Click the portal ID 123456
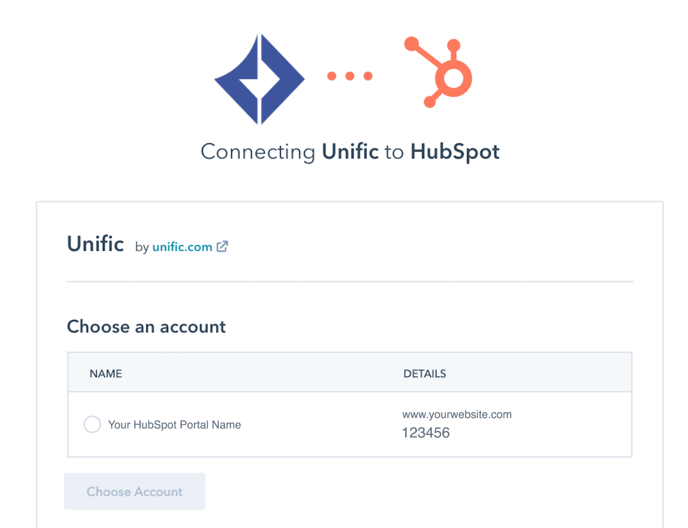Image resolution: width=688 pixels, height=528 pixels. point(426,433)
